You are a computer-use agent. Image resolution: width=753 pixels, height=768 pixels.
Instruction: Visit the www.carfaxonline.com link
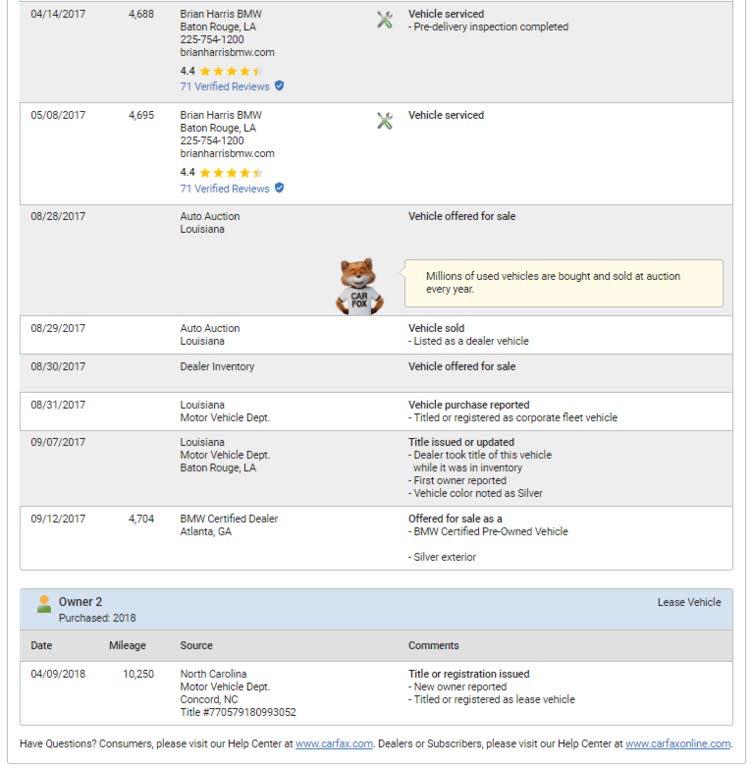tap(677, 744)
